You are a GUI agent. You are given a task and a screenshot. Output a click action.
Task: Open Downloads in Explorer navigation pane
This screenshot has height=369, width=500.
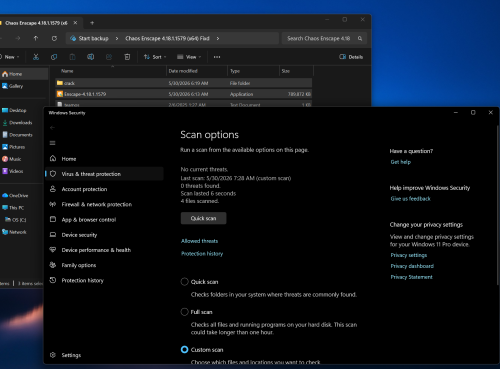tap(21, 123)
